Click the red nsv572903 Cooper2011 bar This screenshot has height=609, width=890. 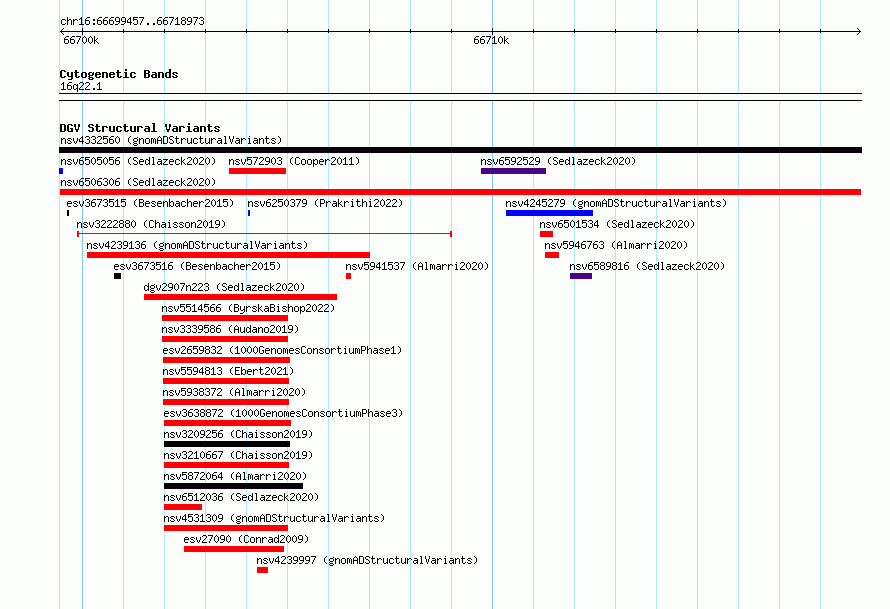point(257,171)
